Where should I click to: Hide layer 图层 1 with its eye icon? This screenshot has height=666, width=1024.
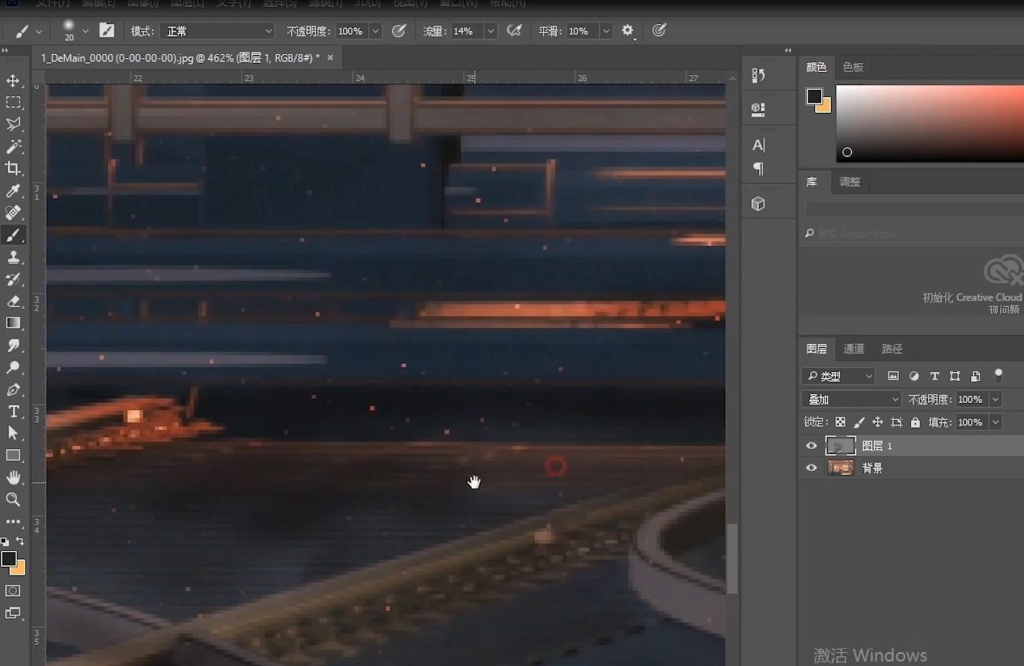pyautogui.click(x=811, y=446)
